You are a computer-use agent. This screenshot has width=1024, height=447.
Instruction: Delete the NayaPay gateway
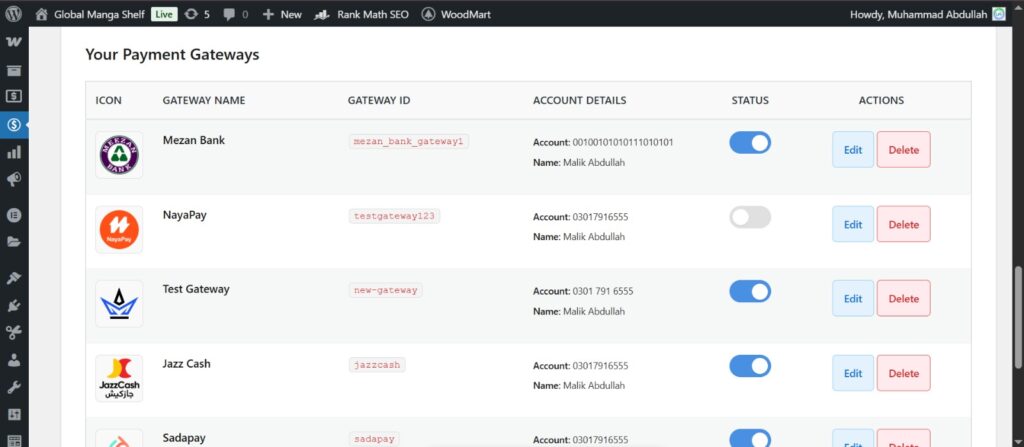pos(904,224)
